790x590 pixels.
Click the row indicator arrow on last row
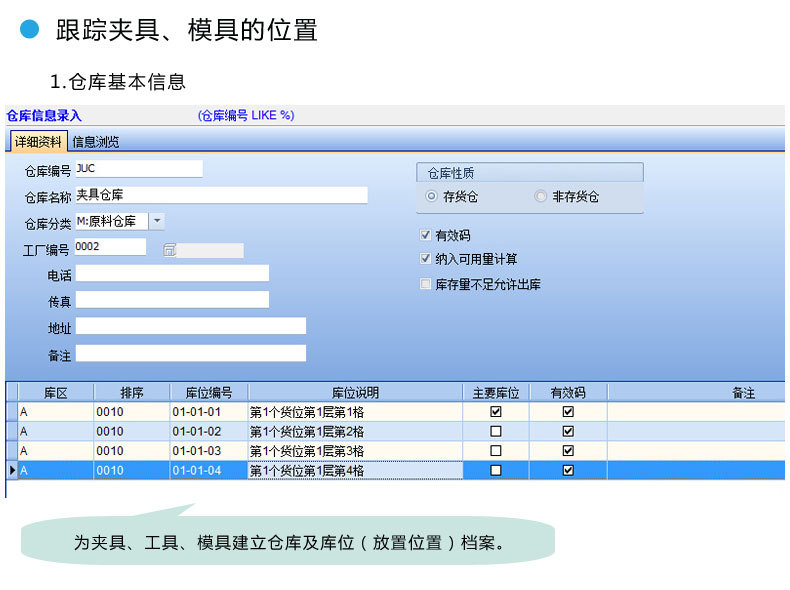point(11,471)
